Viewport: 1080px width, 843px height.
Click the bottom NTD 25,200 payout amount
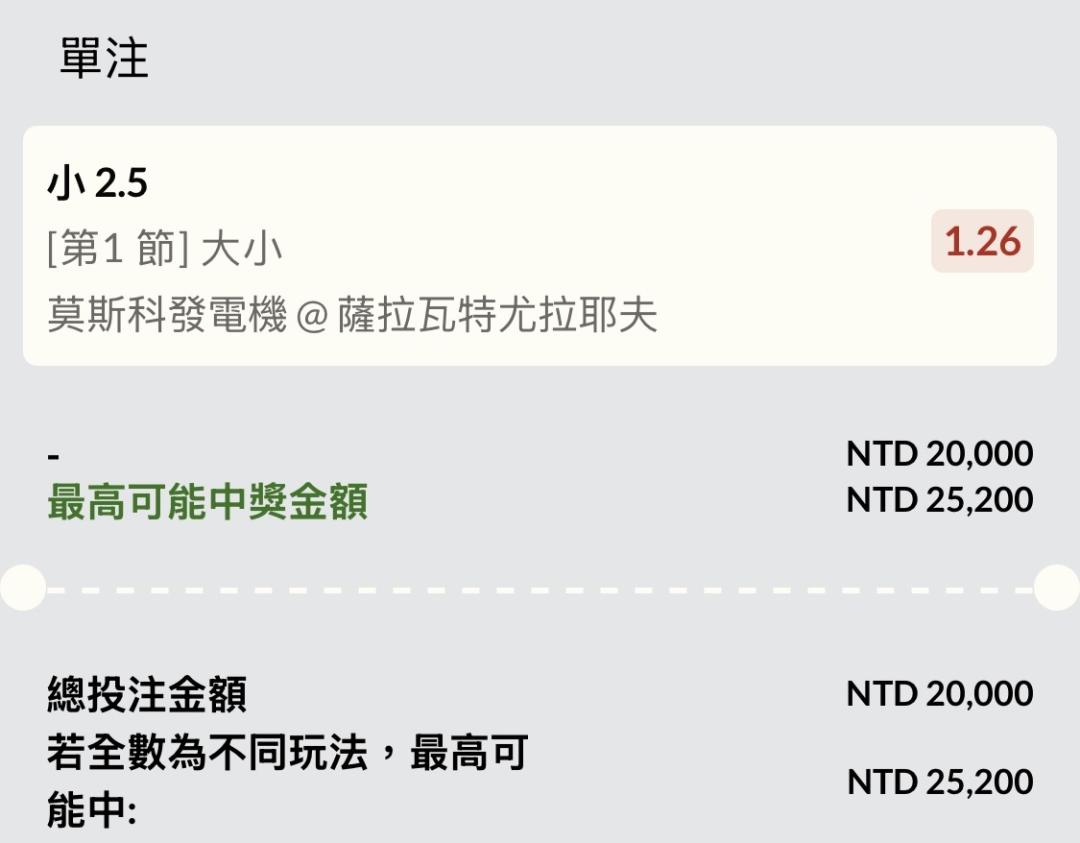939,782
